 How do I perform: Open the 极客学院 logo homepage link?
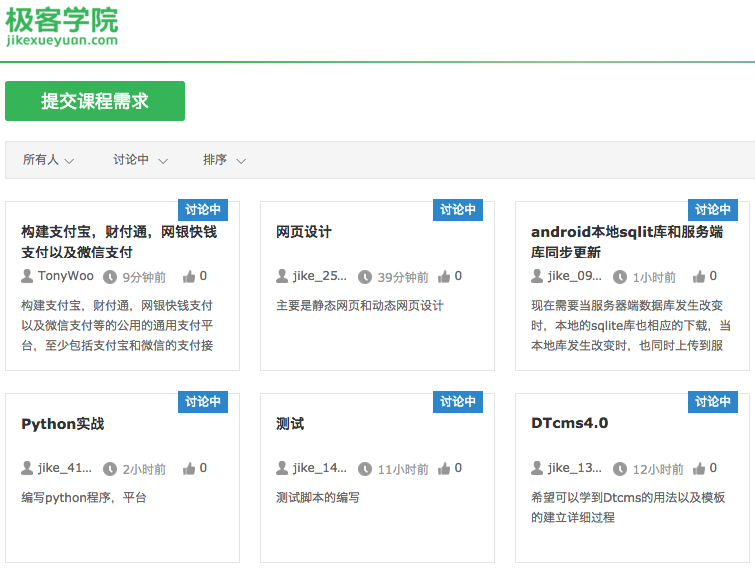pyautogui.click(x=62, y=26)
